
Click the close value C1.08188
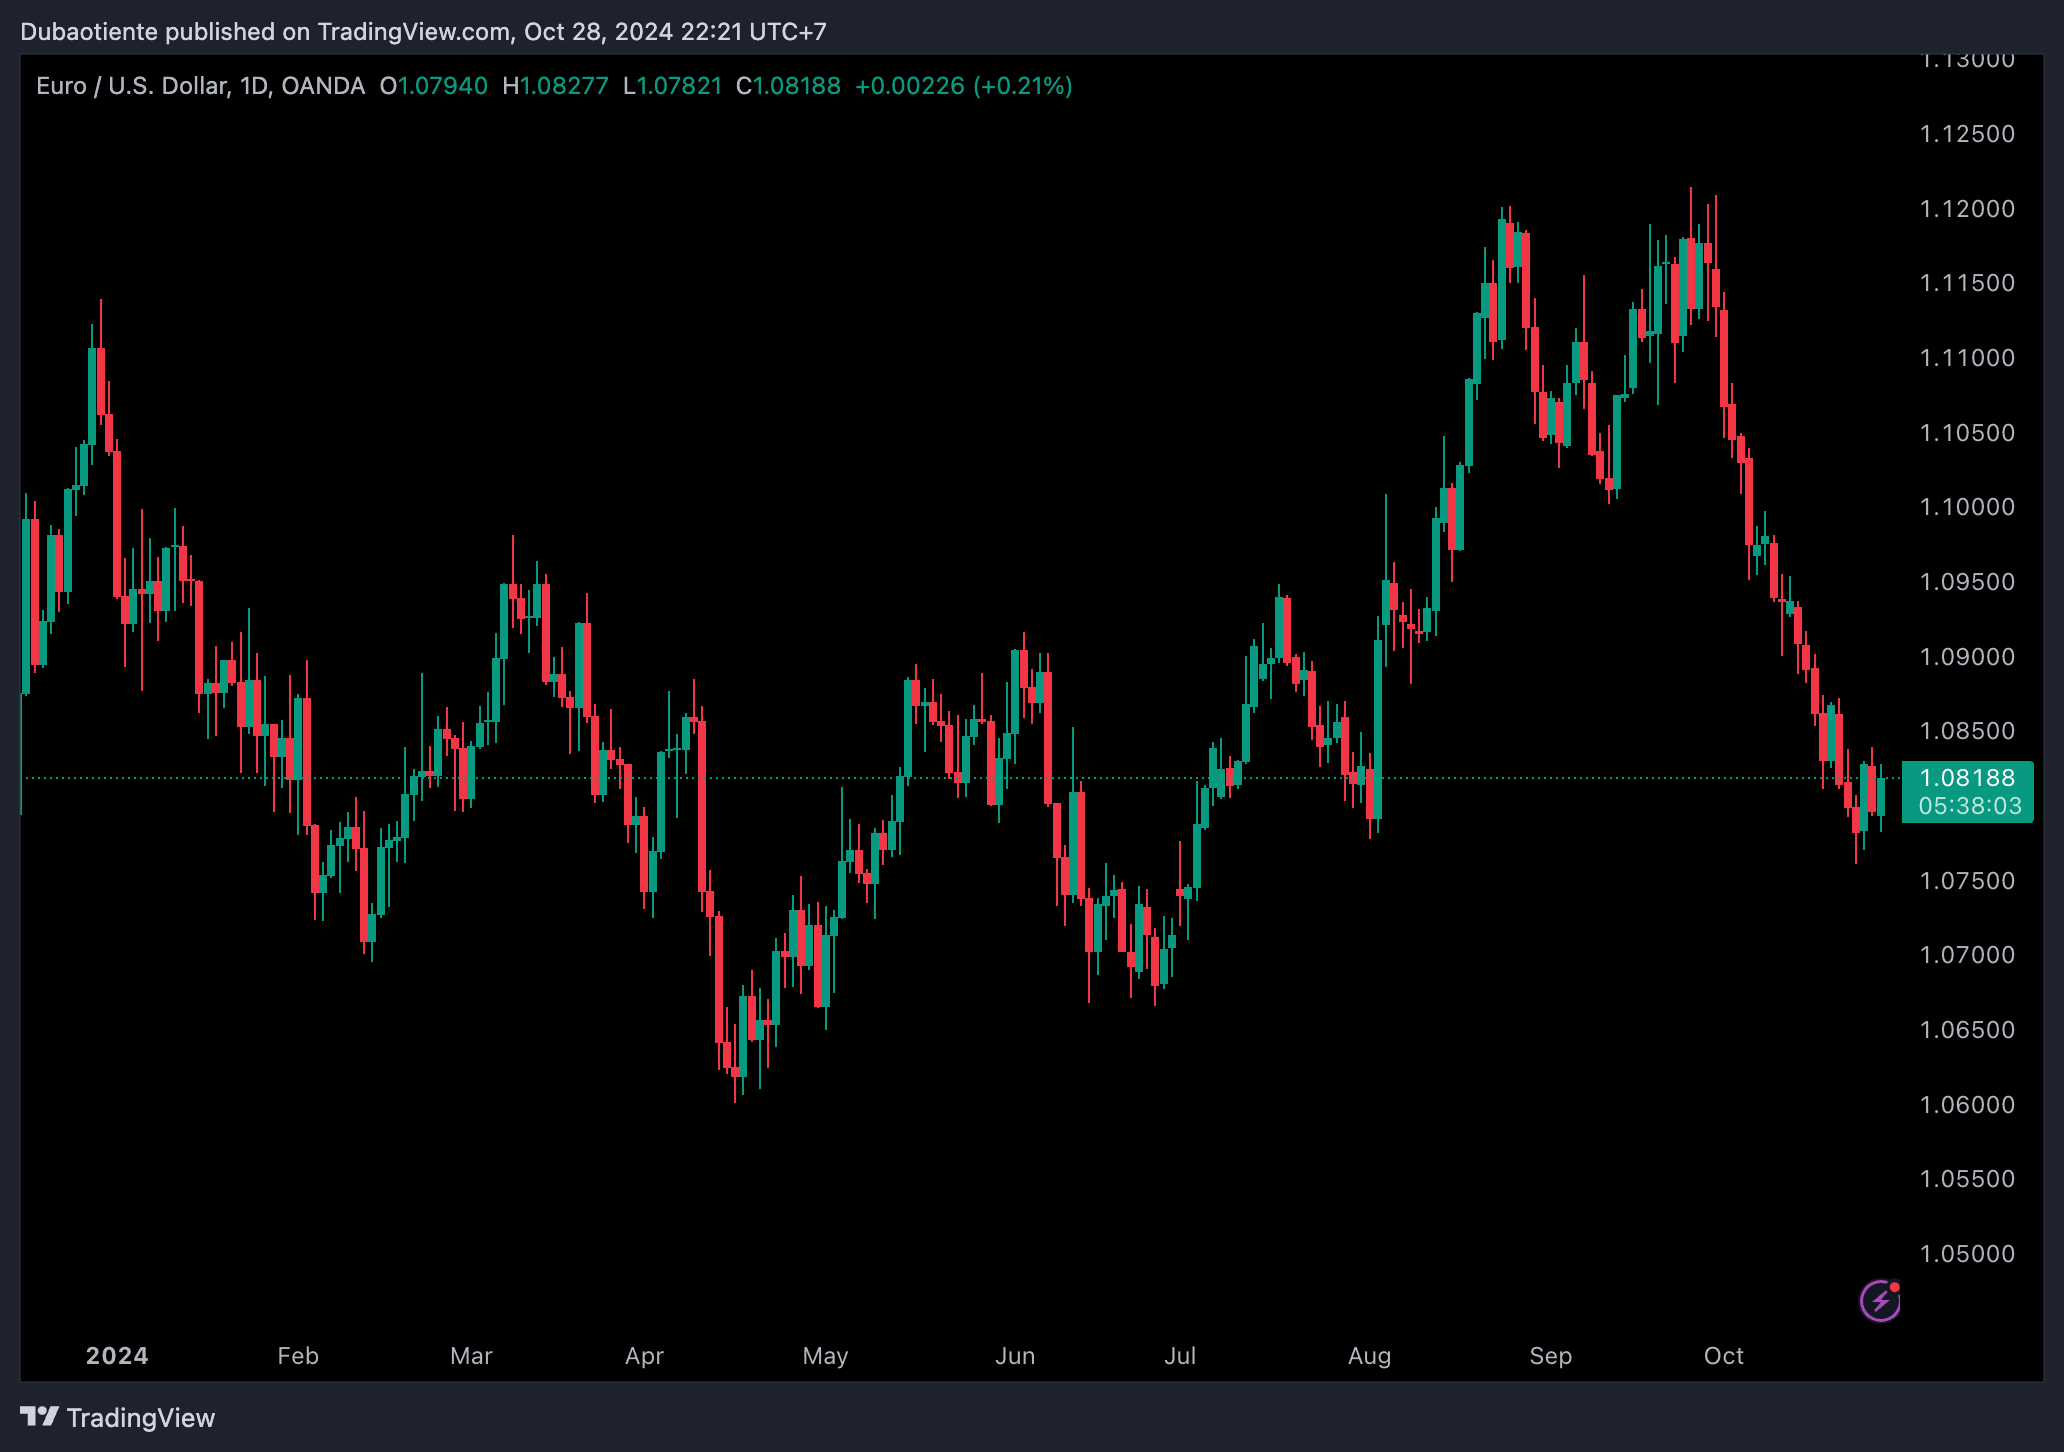[789, 86]
